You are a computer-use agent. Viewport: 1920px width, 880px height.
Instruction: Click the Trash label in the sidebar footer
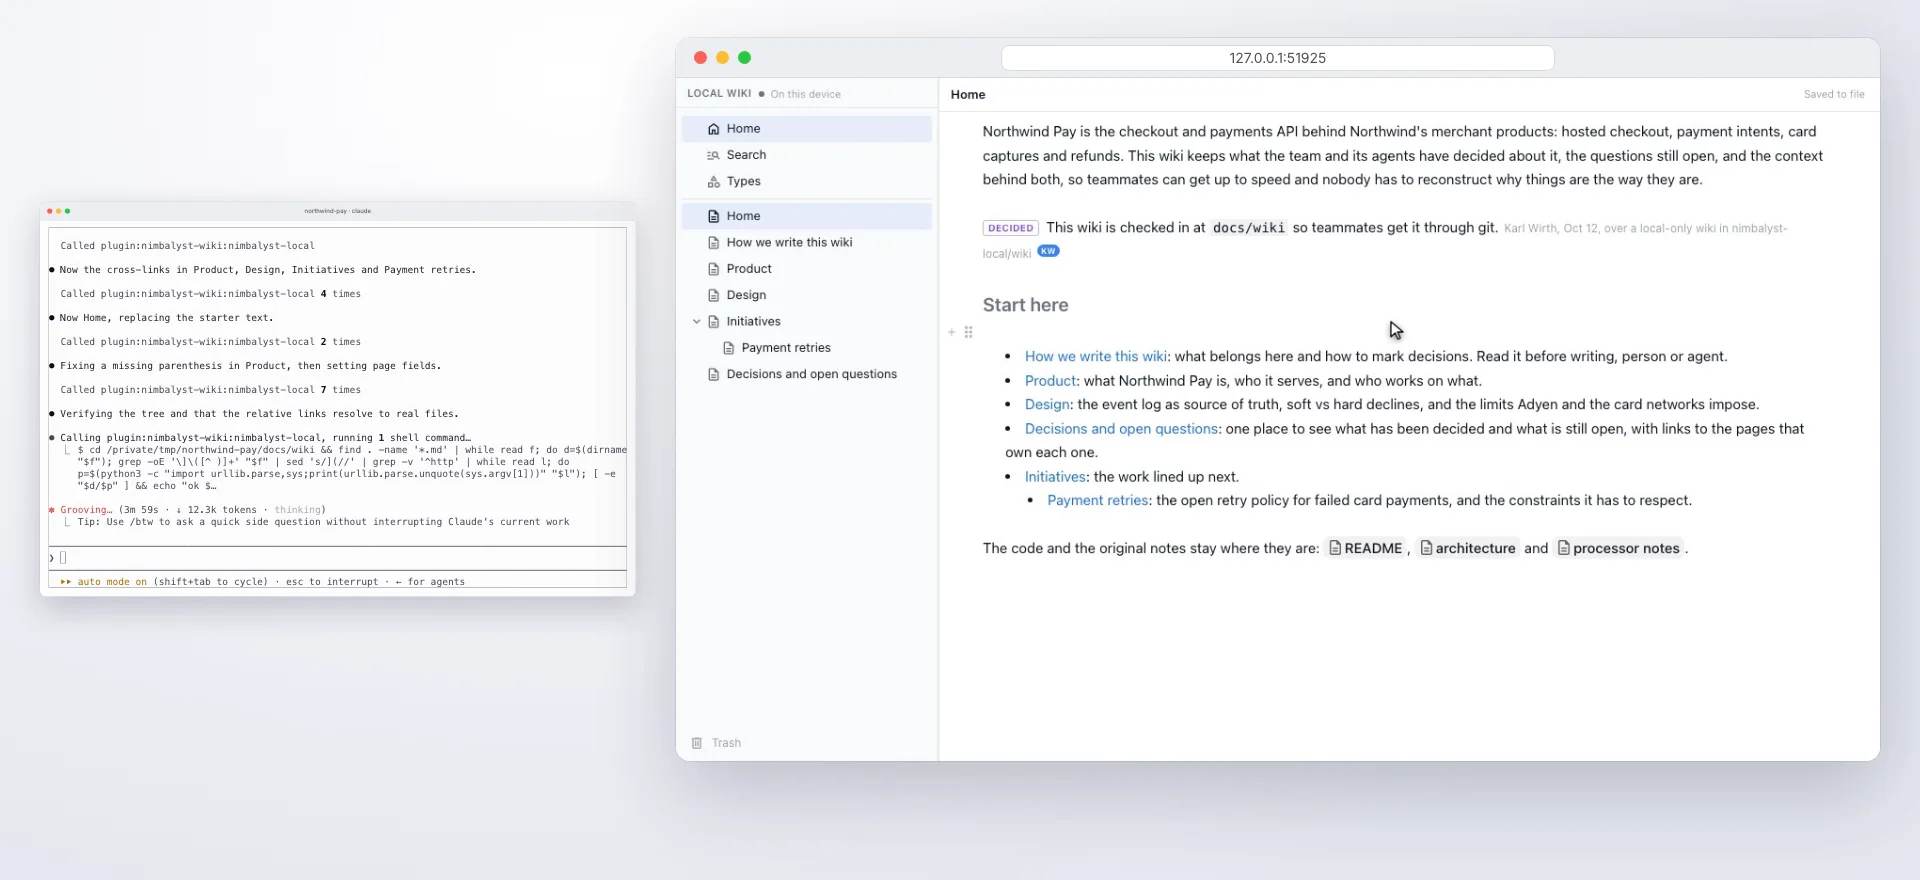click(x=726, y=743)
